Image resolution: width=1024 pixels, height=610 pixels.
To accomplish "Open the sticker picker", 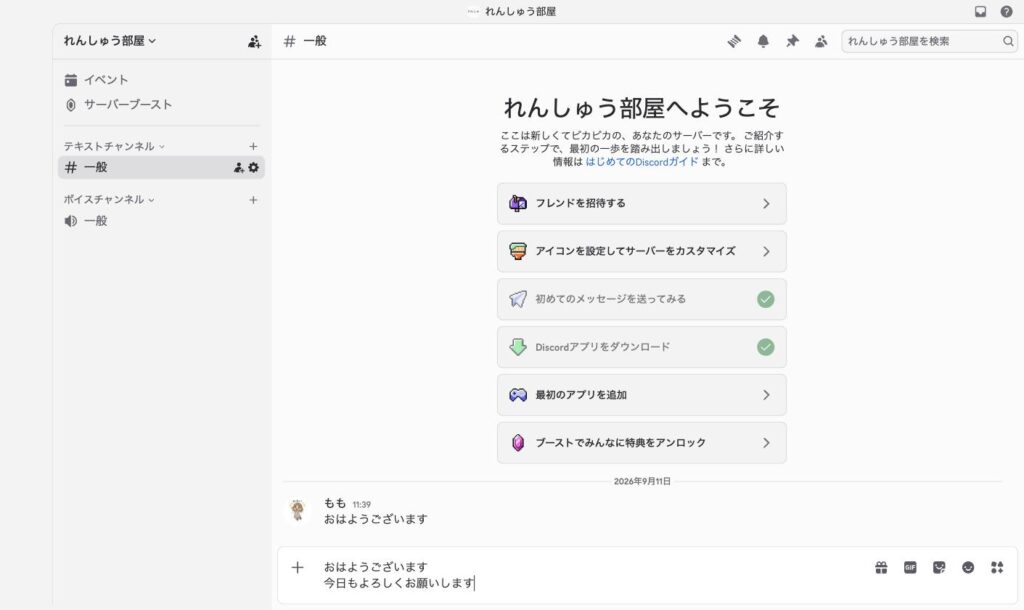I will pos(939,568).
